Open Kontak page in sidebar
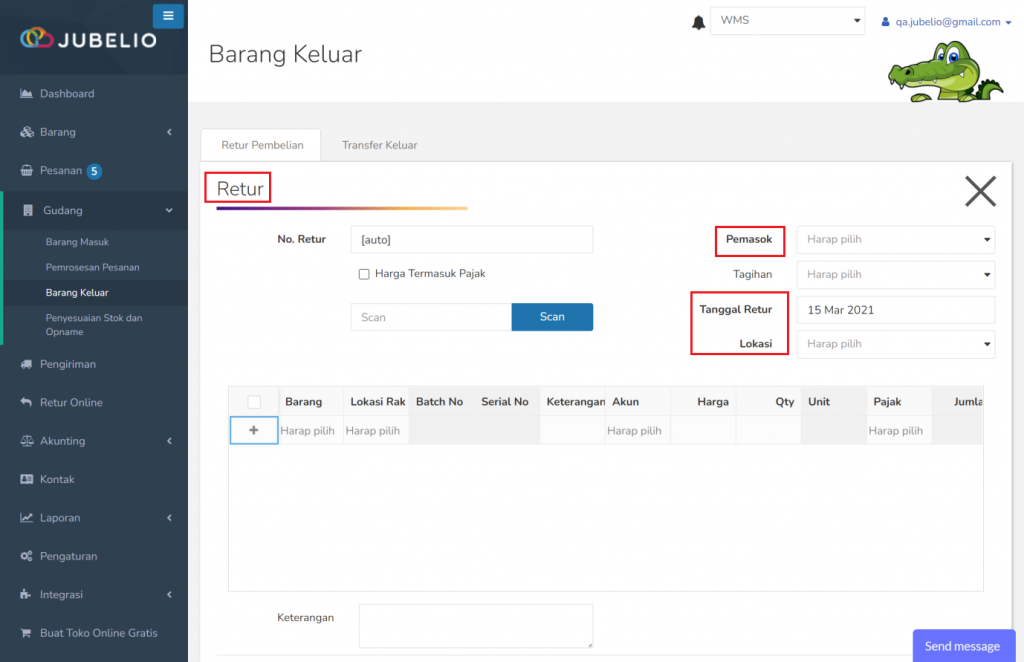The height and width of the screenshot is (662, 1024). [57, 479]
